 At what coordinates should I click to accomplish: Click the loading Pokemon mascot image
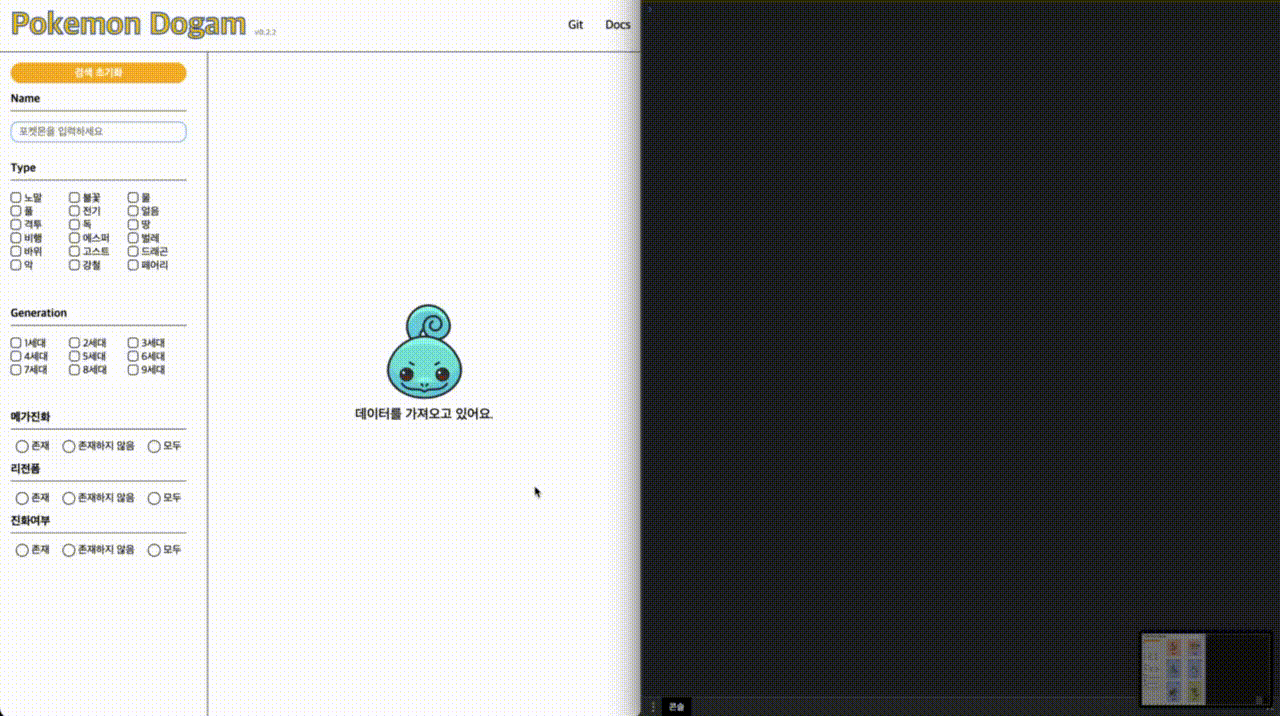pyautogui.click(x=424, y=352)
